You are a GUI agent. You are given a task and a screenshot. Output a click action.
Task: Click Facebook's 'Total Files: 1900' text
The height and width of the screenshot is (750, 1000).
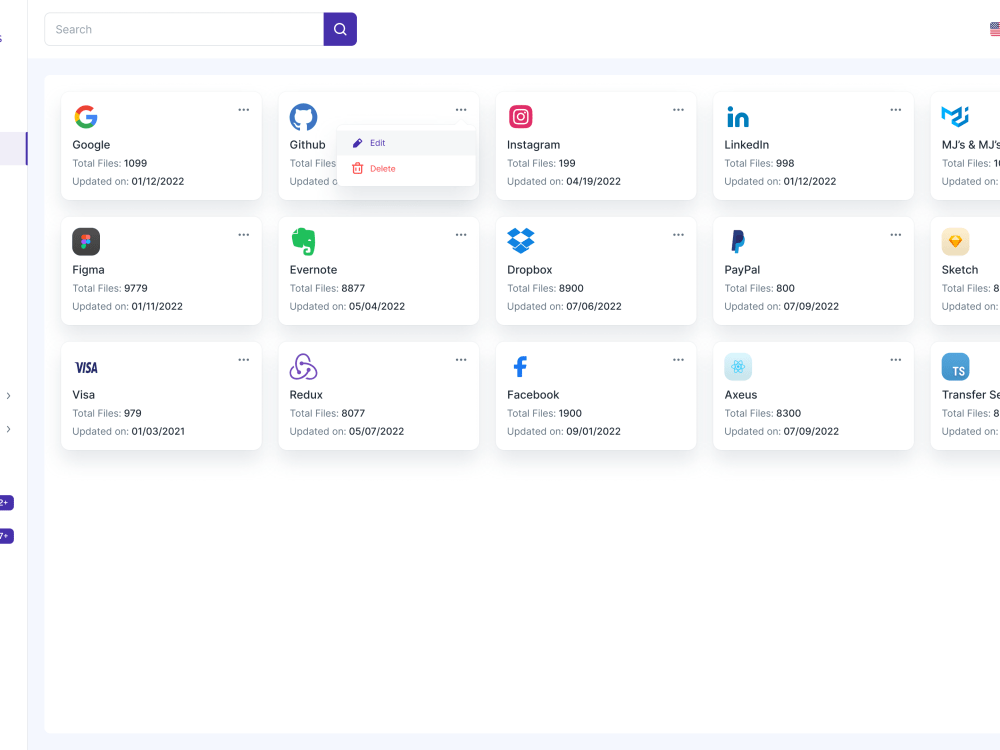point(545,413)
